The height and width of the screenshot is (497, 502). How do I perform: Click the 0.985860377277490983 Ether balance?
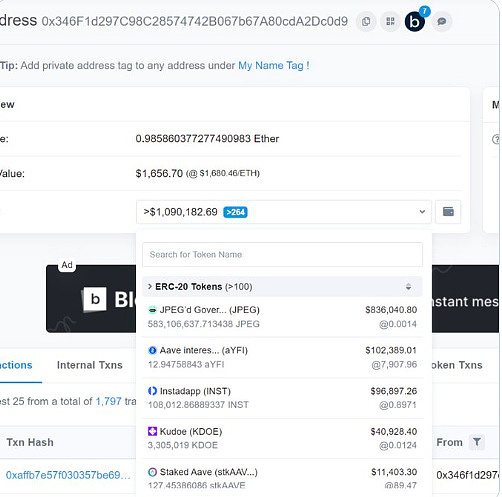tap(207, 138)
